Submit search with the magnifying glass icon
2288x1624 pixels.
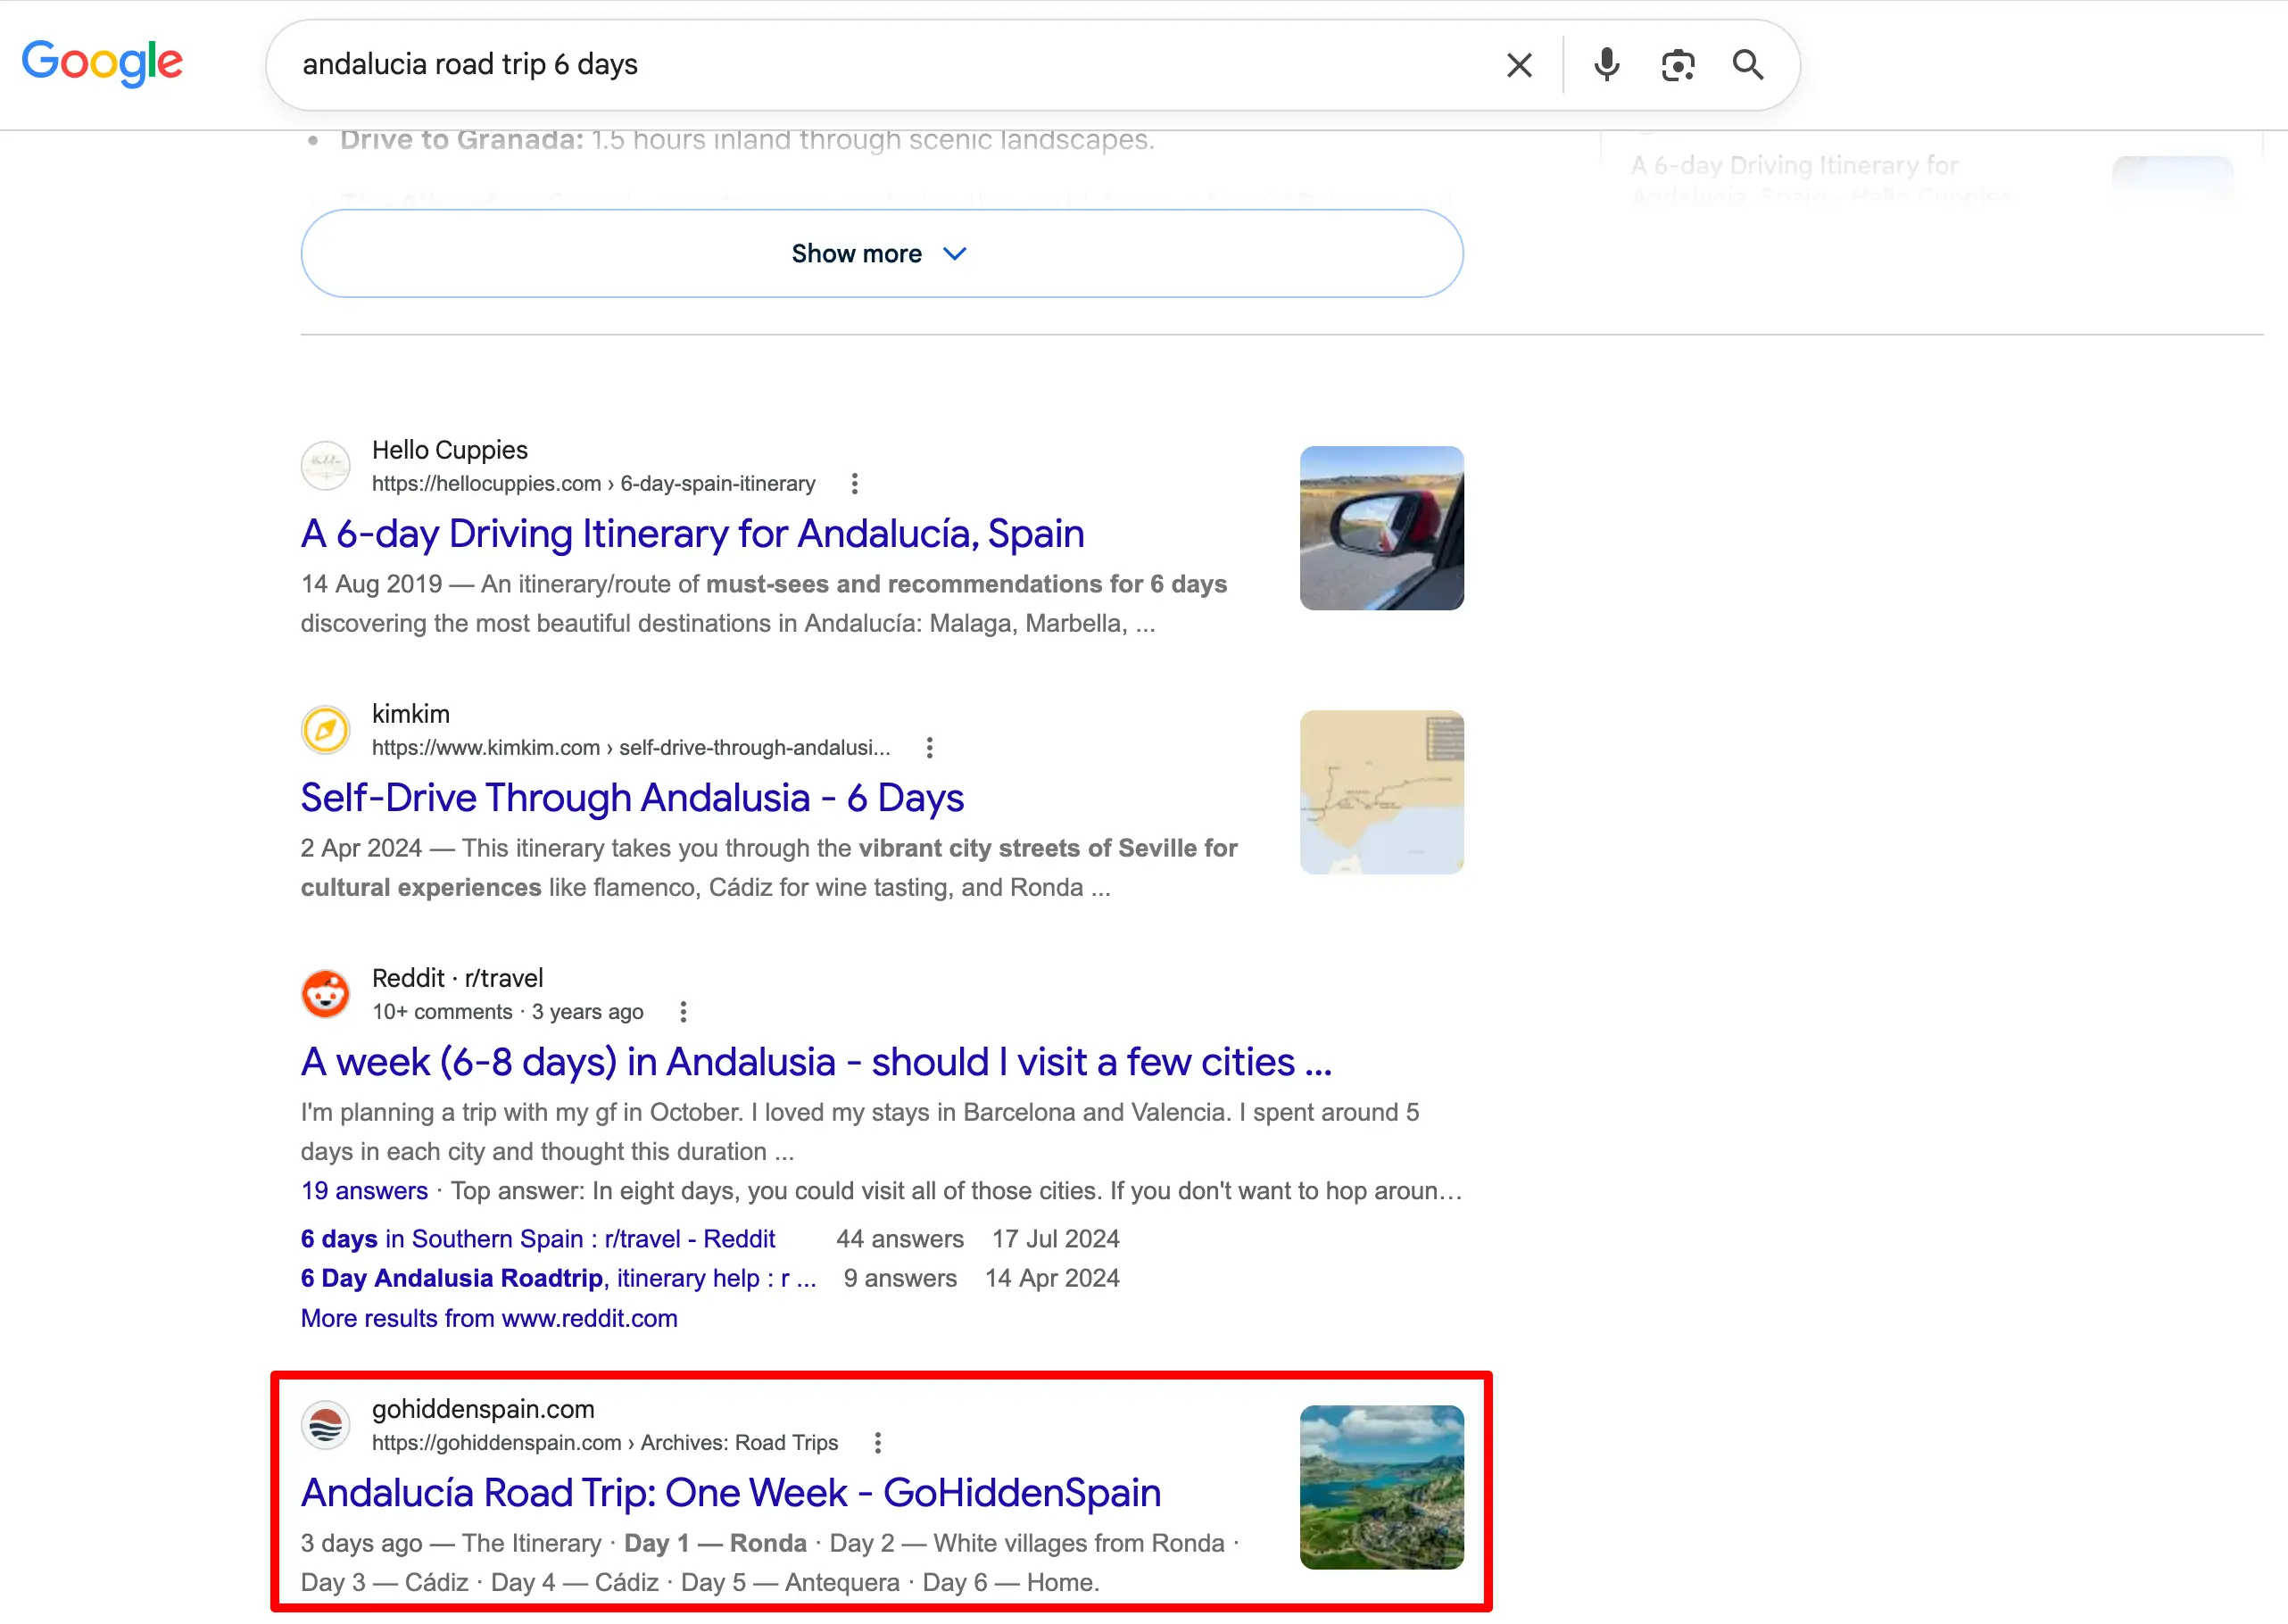pyautogui.click(x=1747, y=65)
